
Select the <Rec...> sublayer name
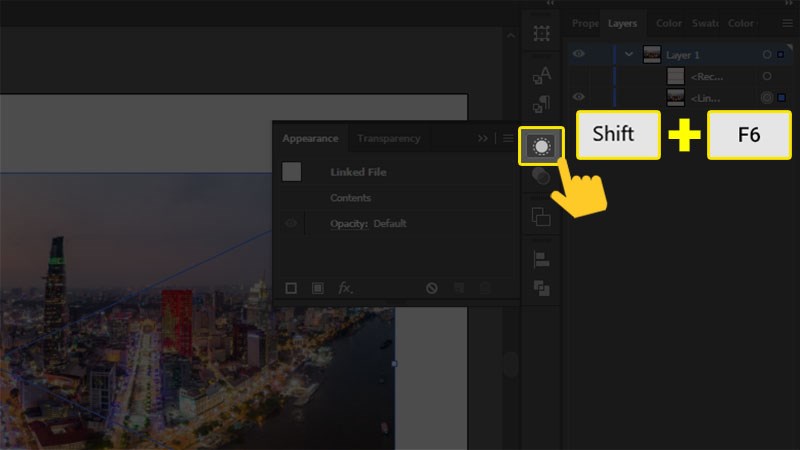[707, 77]
